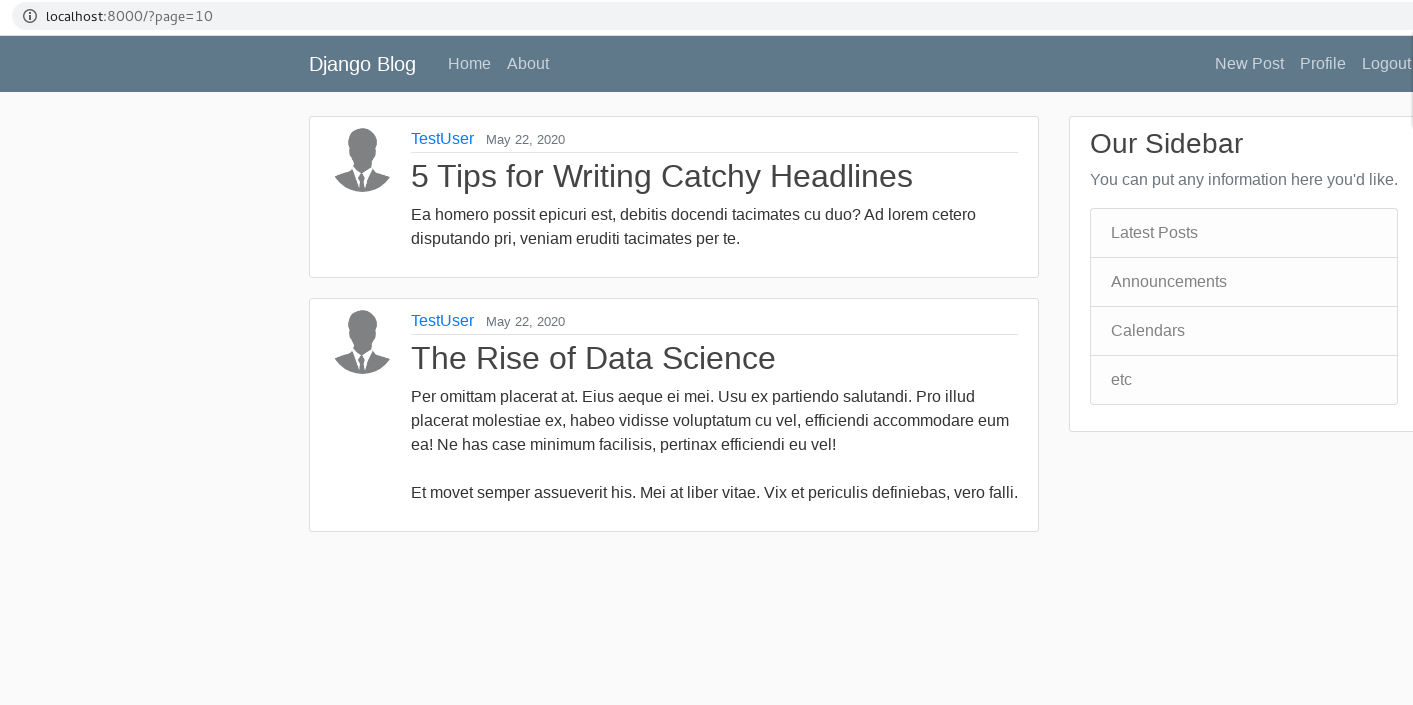Focus the browser address bar URL
Image resolution: width=1413 pixels, height=705 pixels.
129,16
